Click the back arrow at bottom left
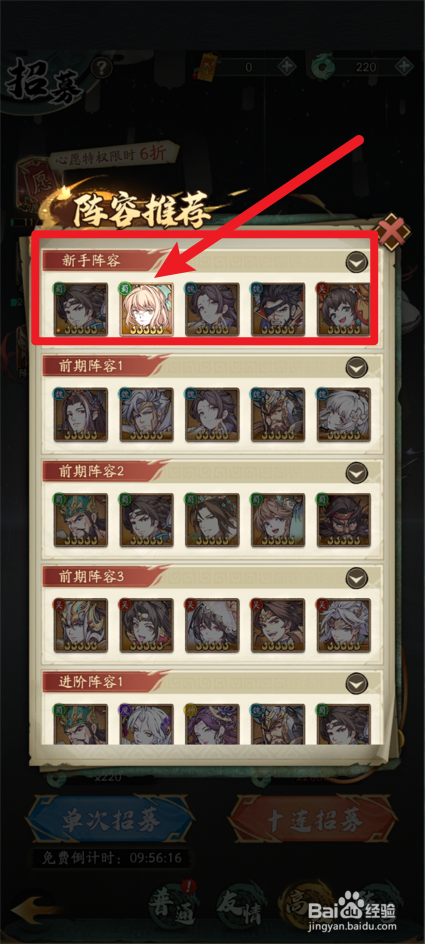The image size is (425, 944). pos(35,910)
